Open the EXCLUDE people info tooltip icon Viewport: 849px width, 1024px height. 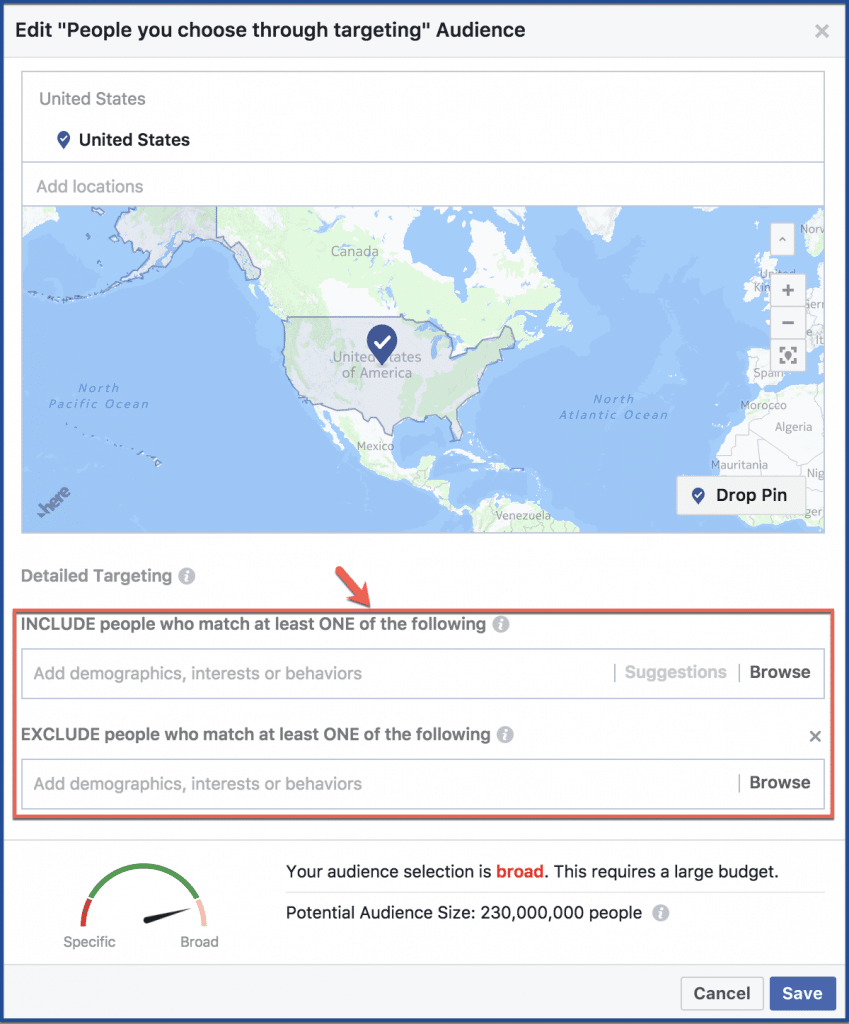coord(505,735)
